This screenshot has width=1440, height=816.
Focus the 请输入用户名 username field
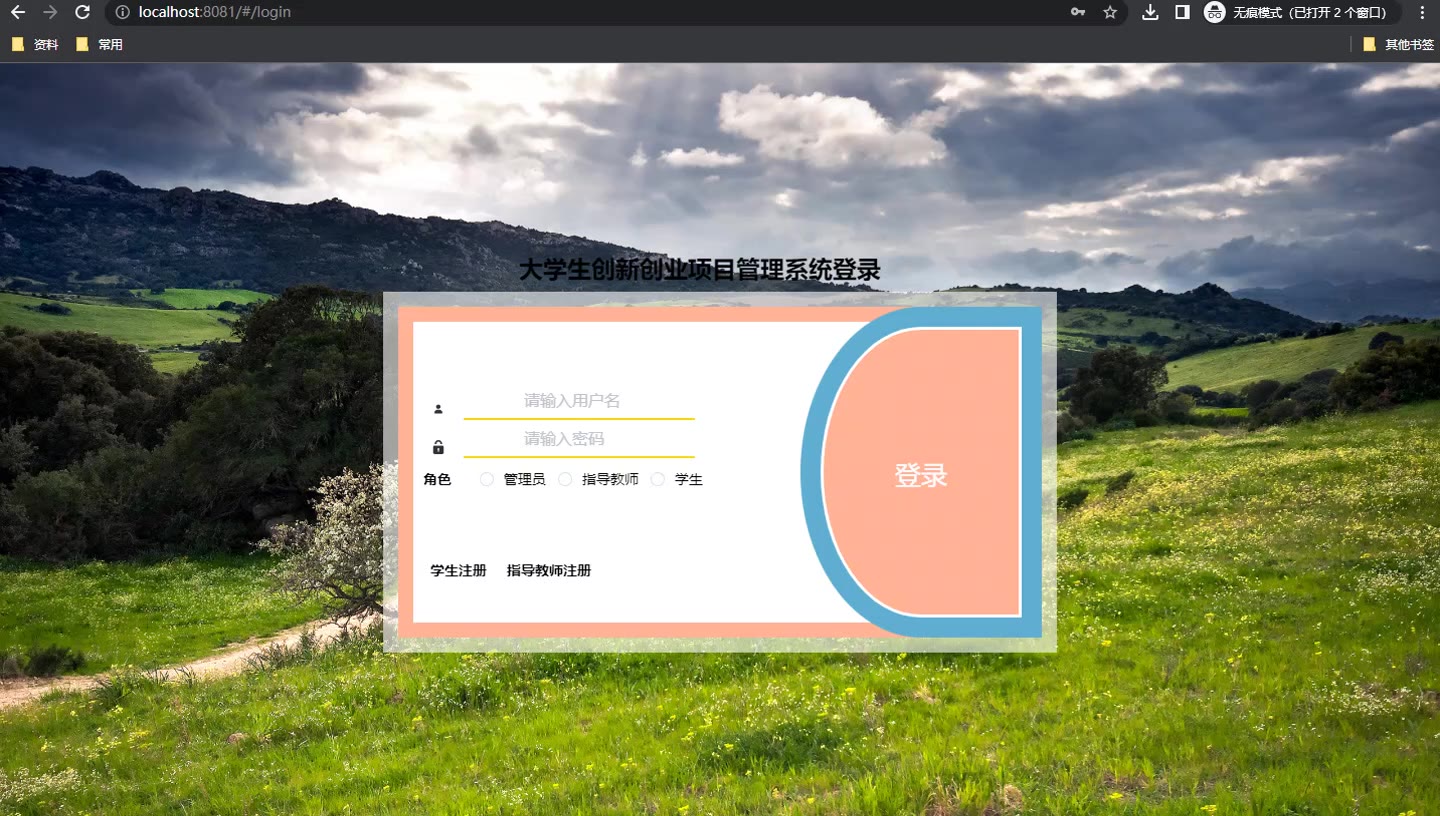point(579,401)
